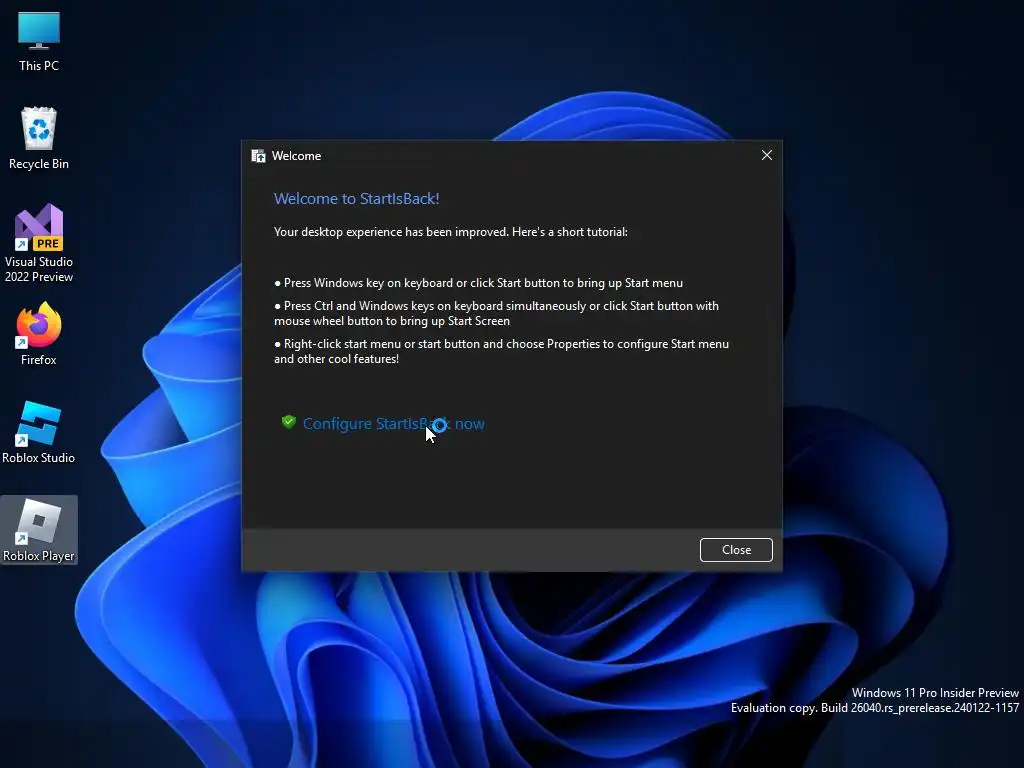Click the 'Press Ctrl and Windows keys' tip

(x=496, y=313)
